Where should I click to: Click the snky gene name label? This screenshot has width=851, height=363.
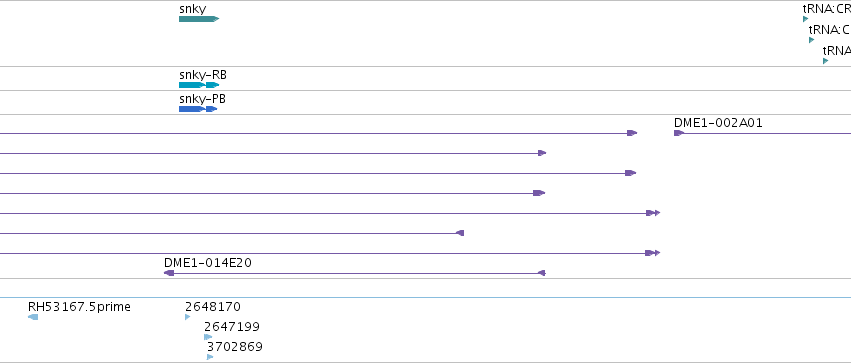point(193,9)
